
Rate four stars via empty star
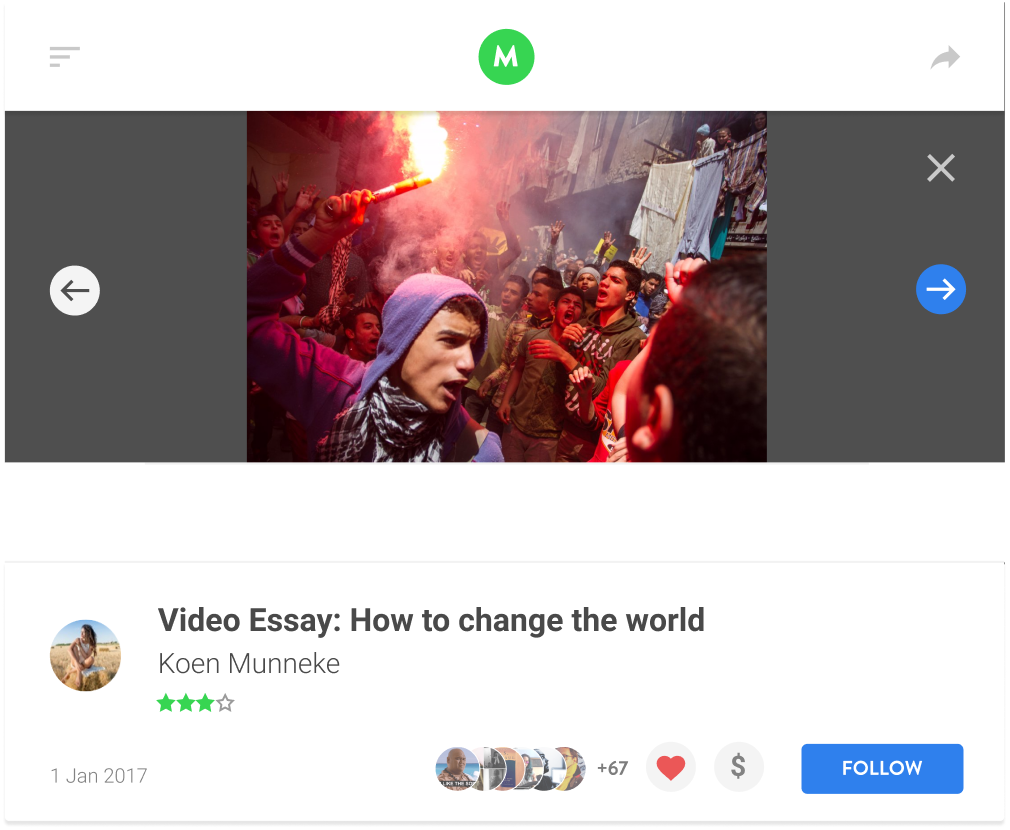(x=225, y=703)
